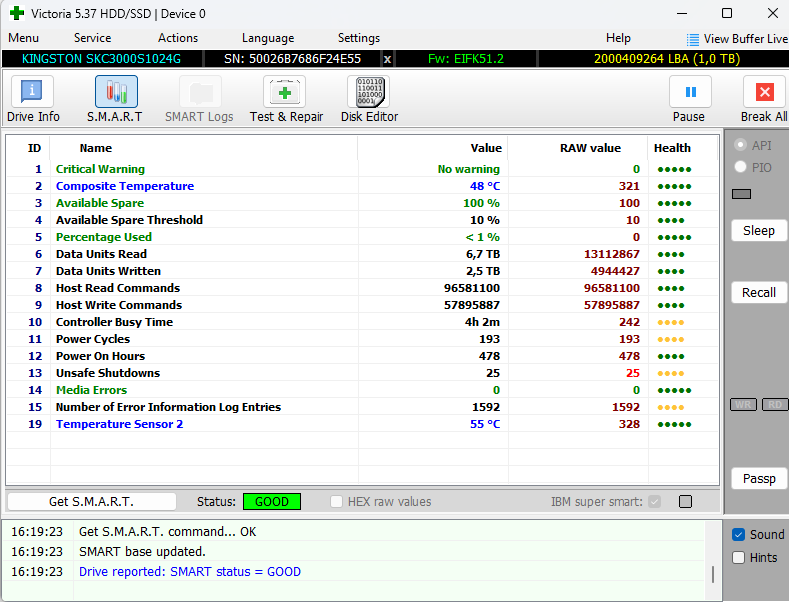
Task: Open the Language menu
Action: [268, 38]
